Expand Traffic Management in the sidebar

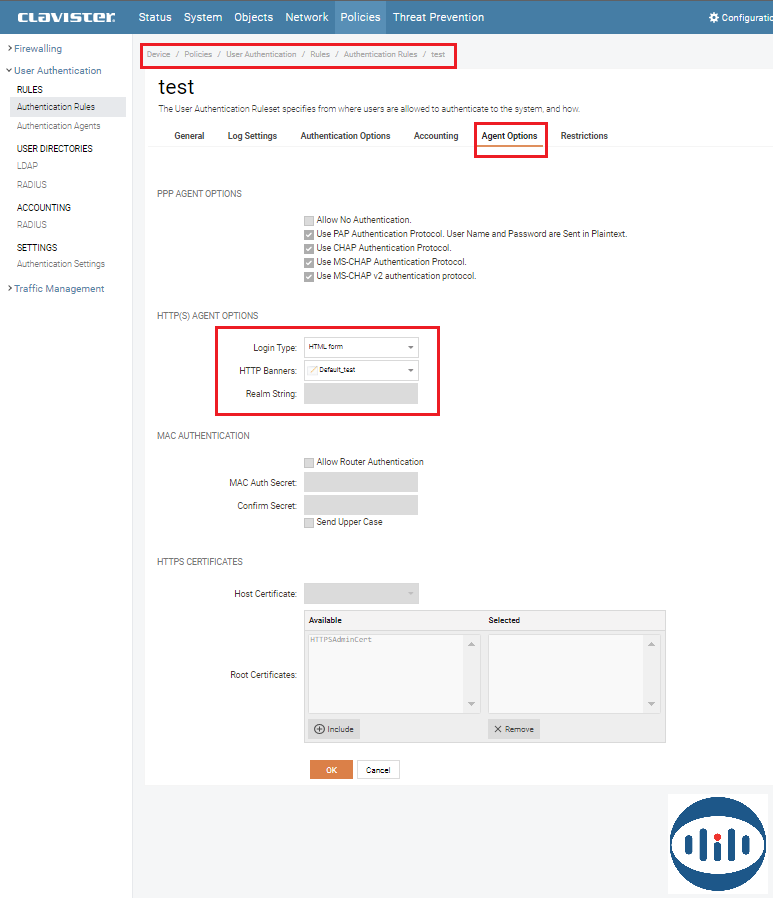click(x=58, y=289)
